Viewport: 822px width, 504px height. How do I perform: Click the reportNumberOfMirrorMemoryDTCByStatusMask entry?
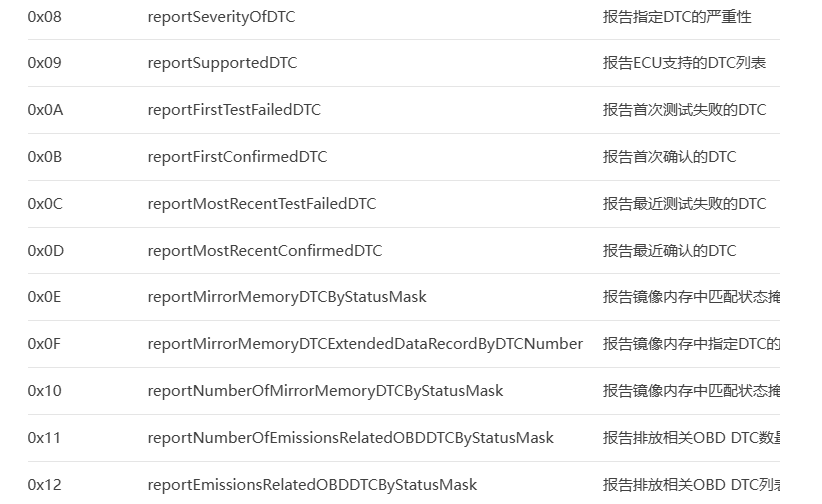325,391
